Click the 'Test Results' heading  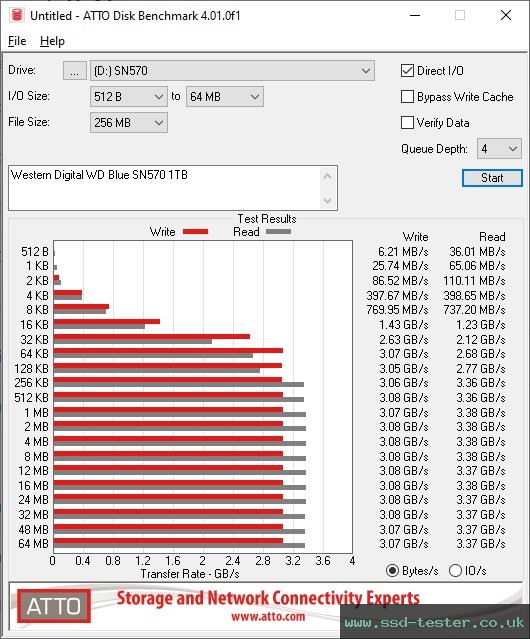[267, 219]
